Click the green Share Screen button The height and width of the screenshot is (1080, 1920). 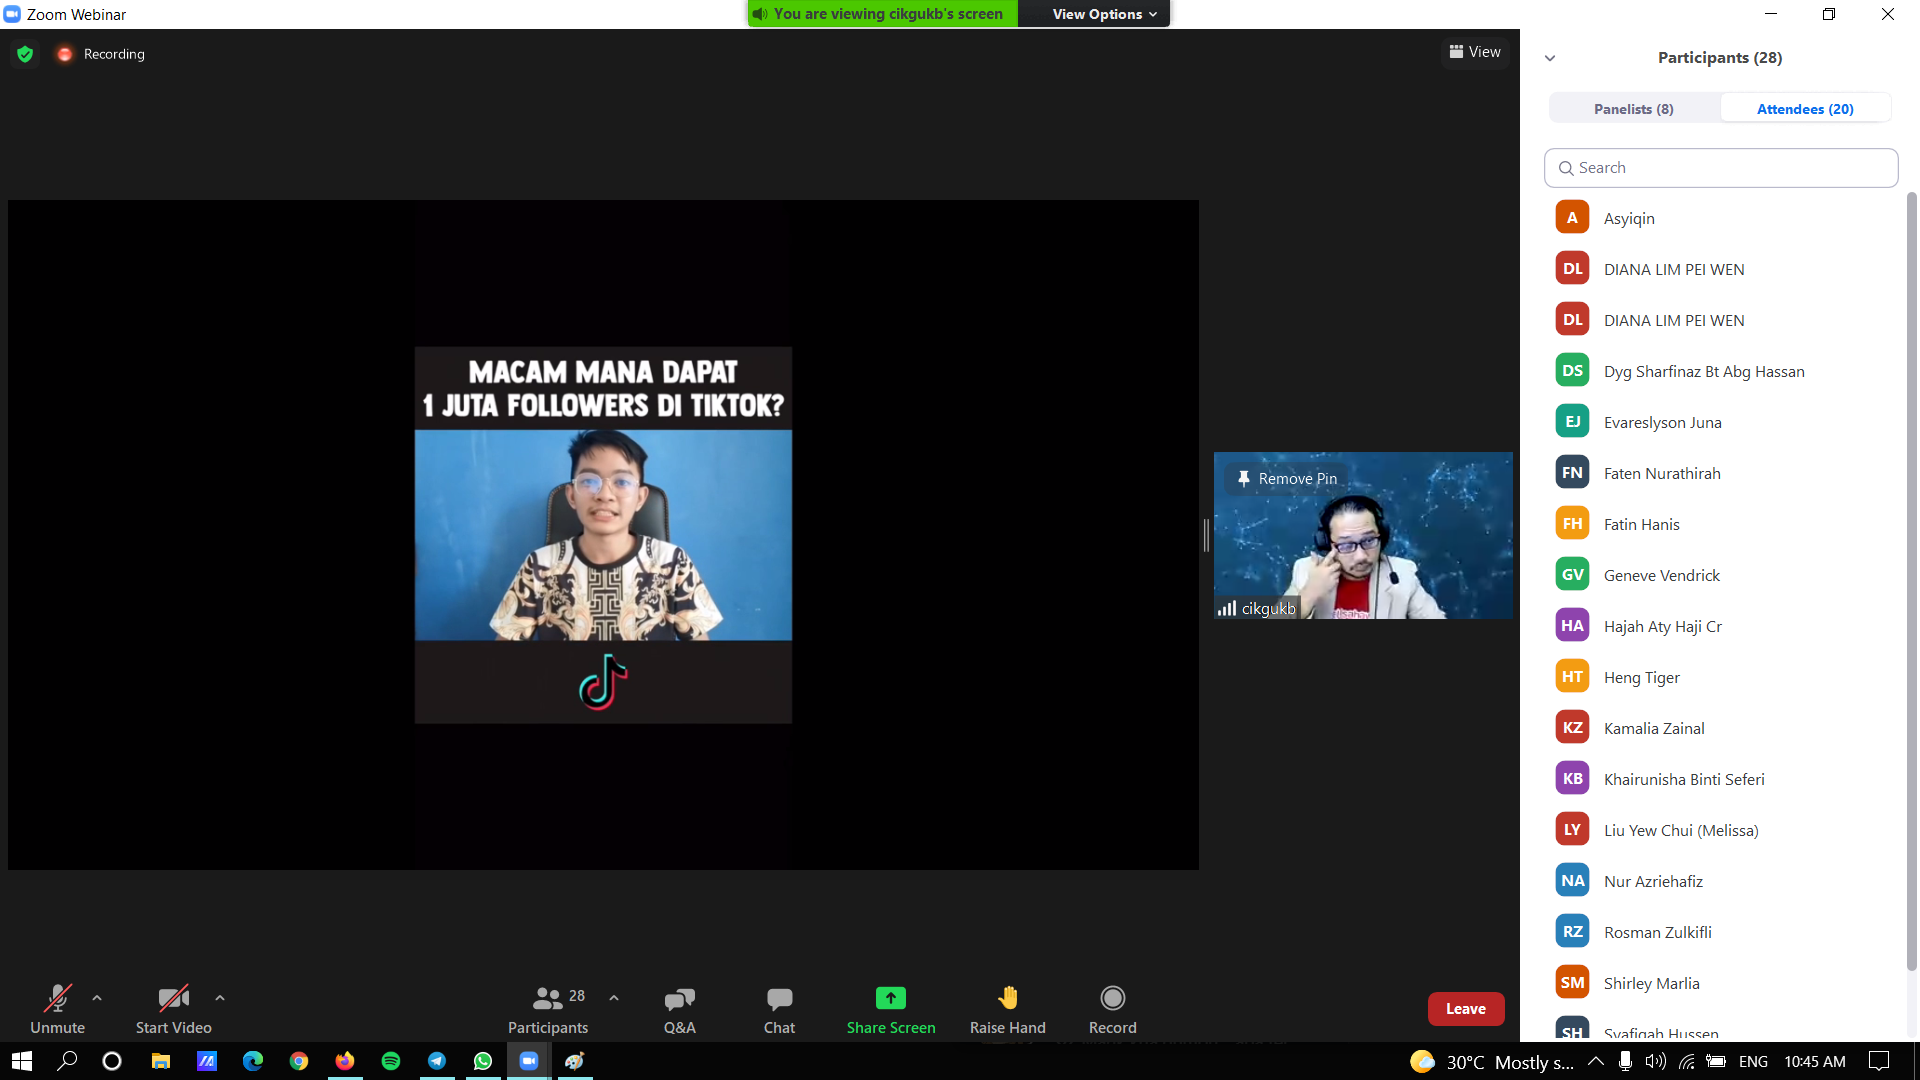click(891, 1009)
